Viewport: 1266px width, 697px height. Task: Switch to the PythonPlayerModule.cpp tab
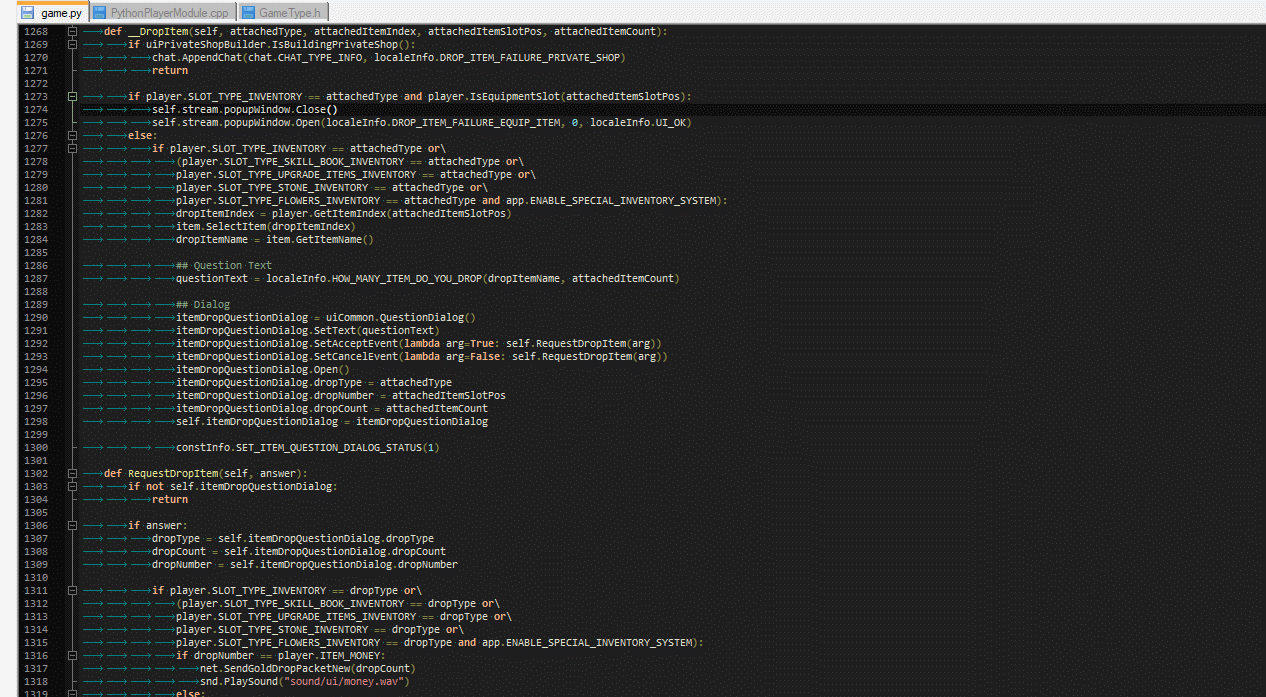pyautogui.click(x=168, y=13)
